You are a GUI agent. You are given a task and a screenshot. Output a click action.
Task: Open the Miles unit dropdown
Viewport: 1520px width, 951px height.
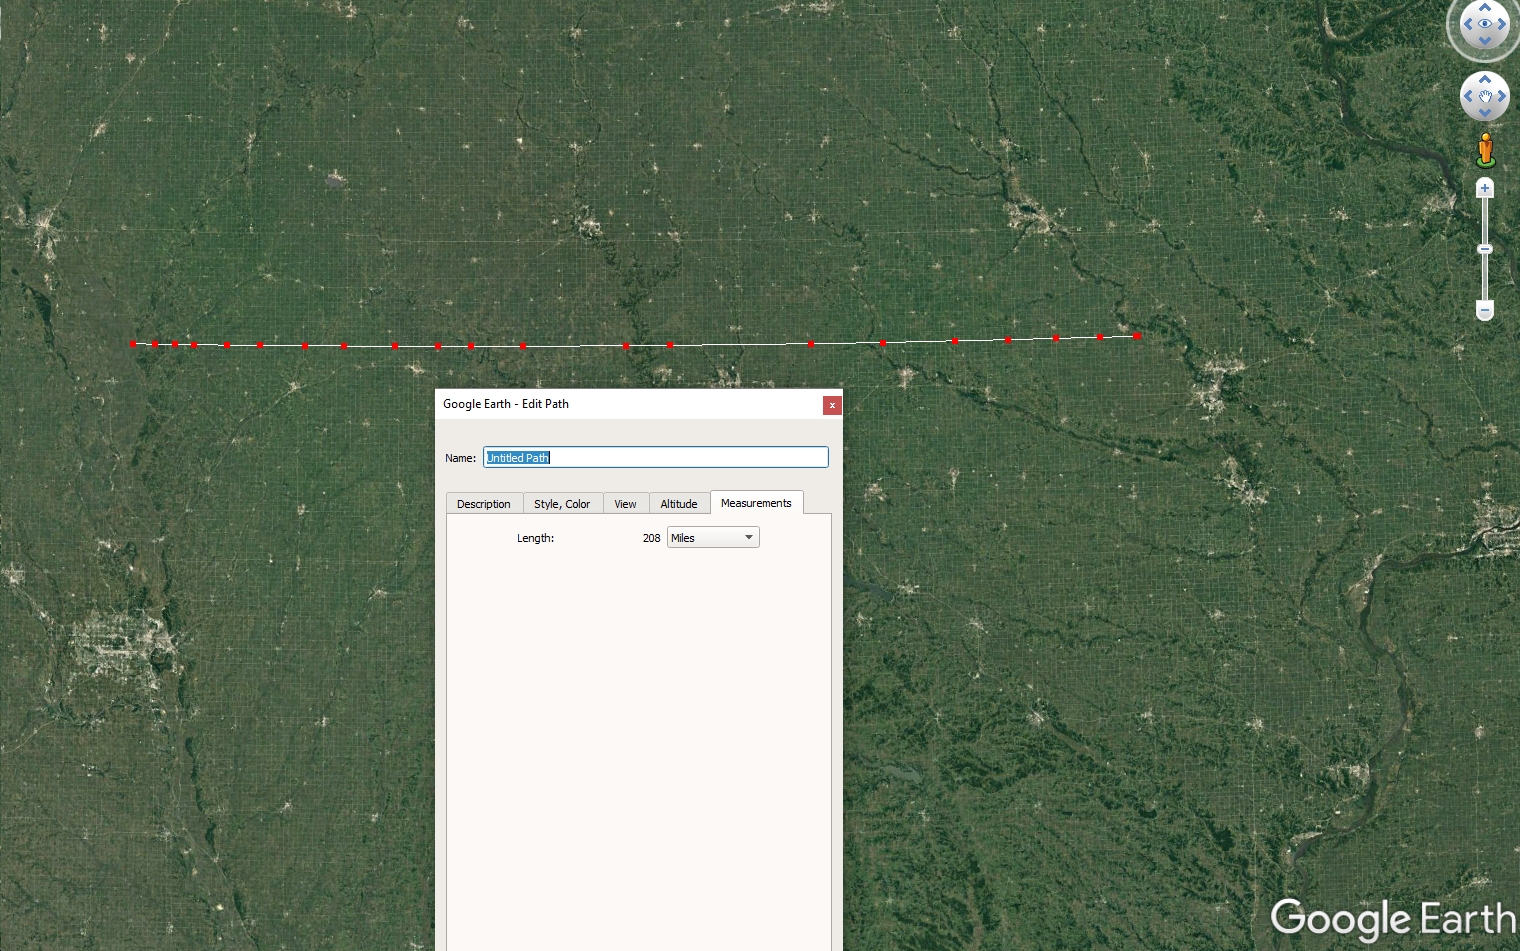[713, 538]
